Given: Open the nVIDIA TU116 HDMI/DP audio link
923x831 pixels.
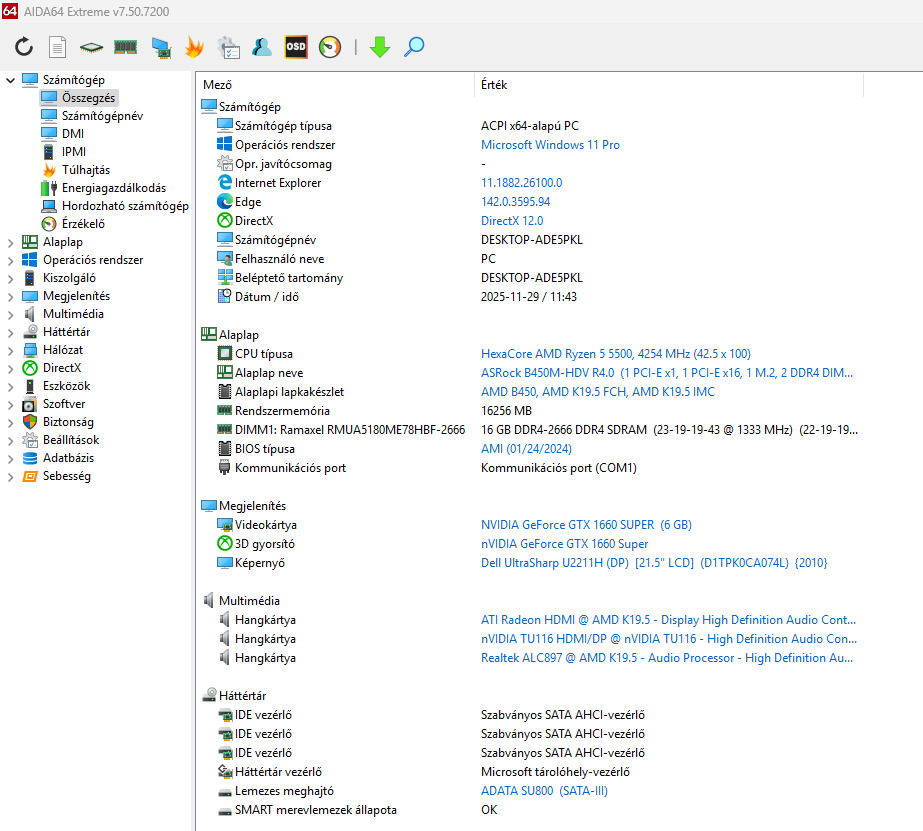Looking at the screenshot, I should 669,639.
